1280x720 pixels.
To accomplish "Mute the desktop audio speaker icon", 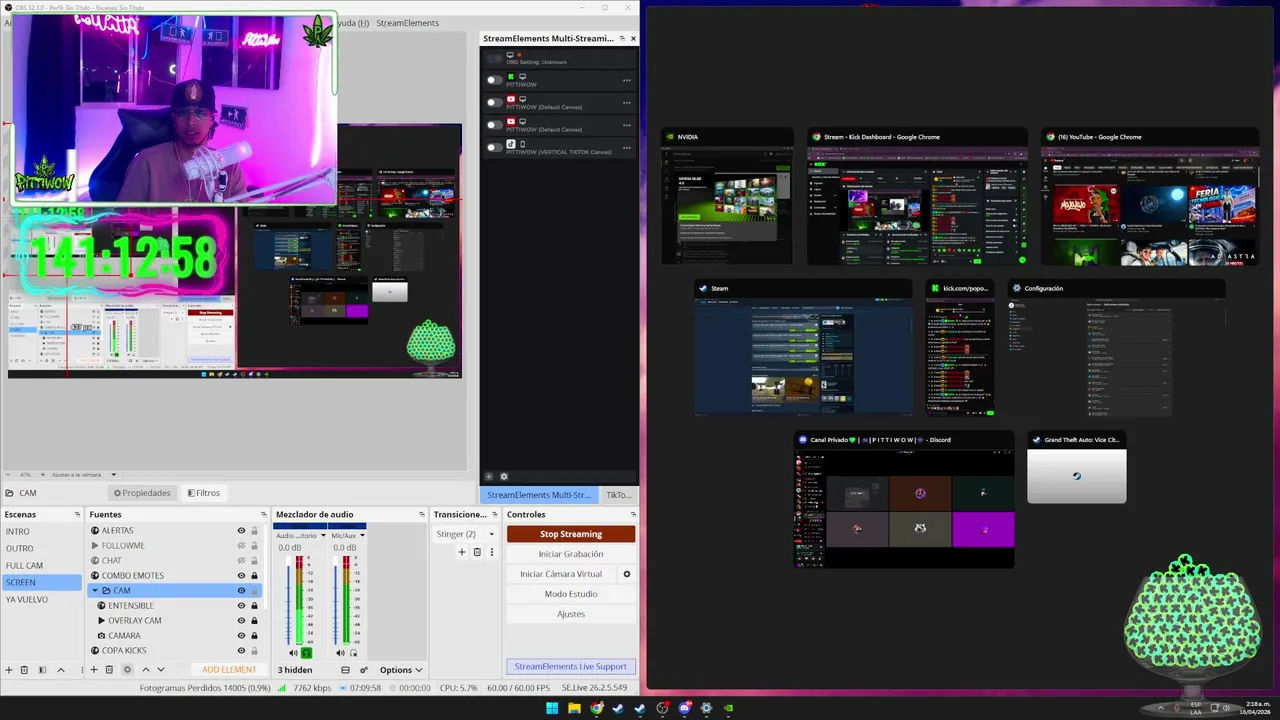I will pos(293,653).
